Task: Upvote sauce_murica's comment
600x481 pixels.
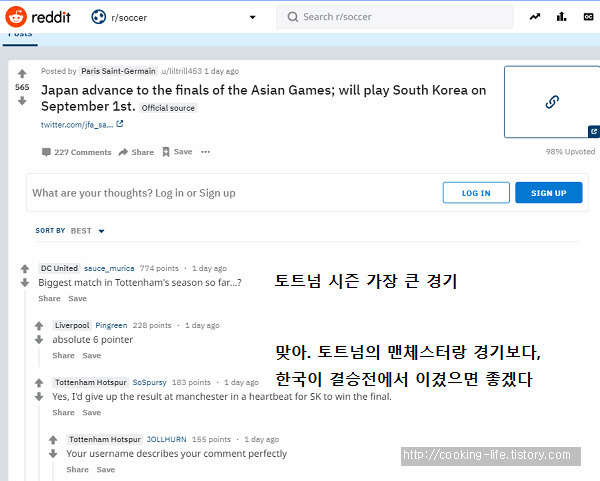Action: (x=25, y=269)
